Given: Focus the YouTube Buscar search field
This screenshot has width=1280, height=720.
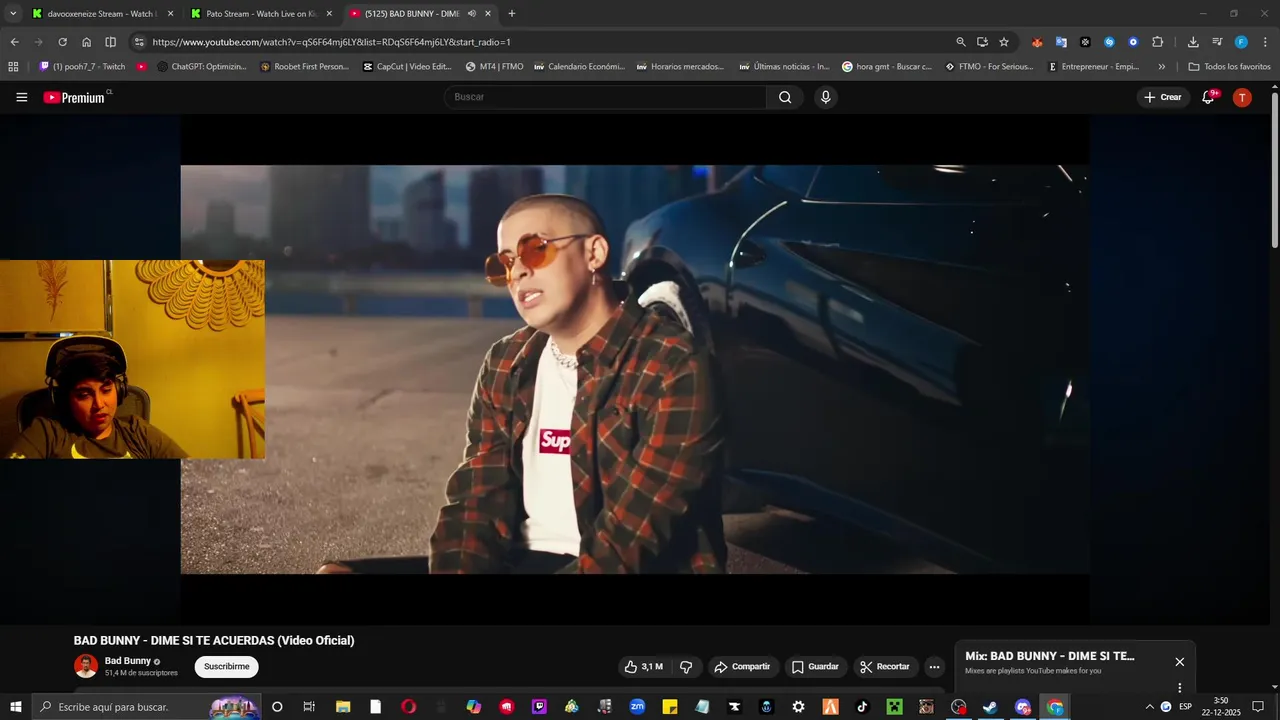Looking at the screenshot, I should click(605, 97).
